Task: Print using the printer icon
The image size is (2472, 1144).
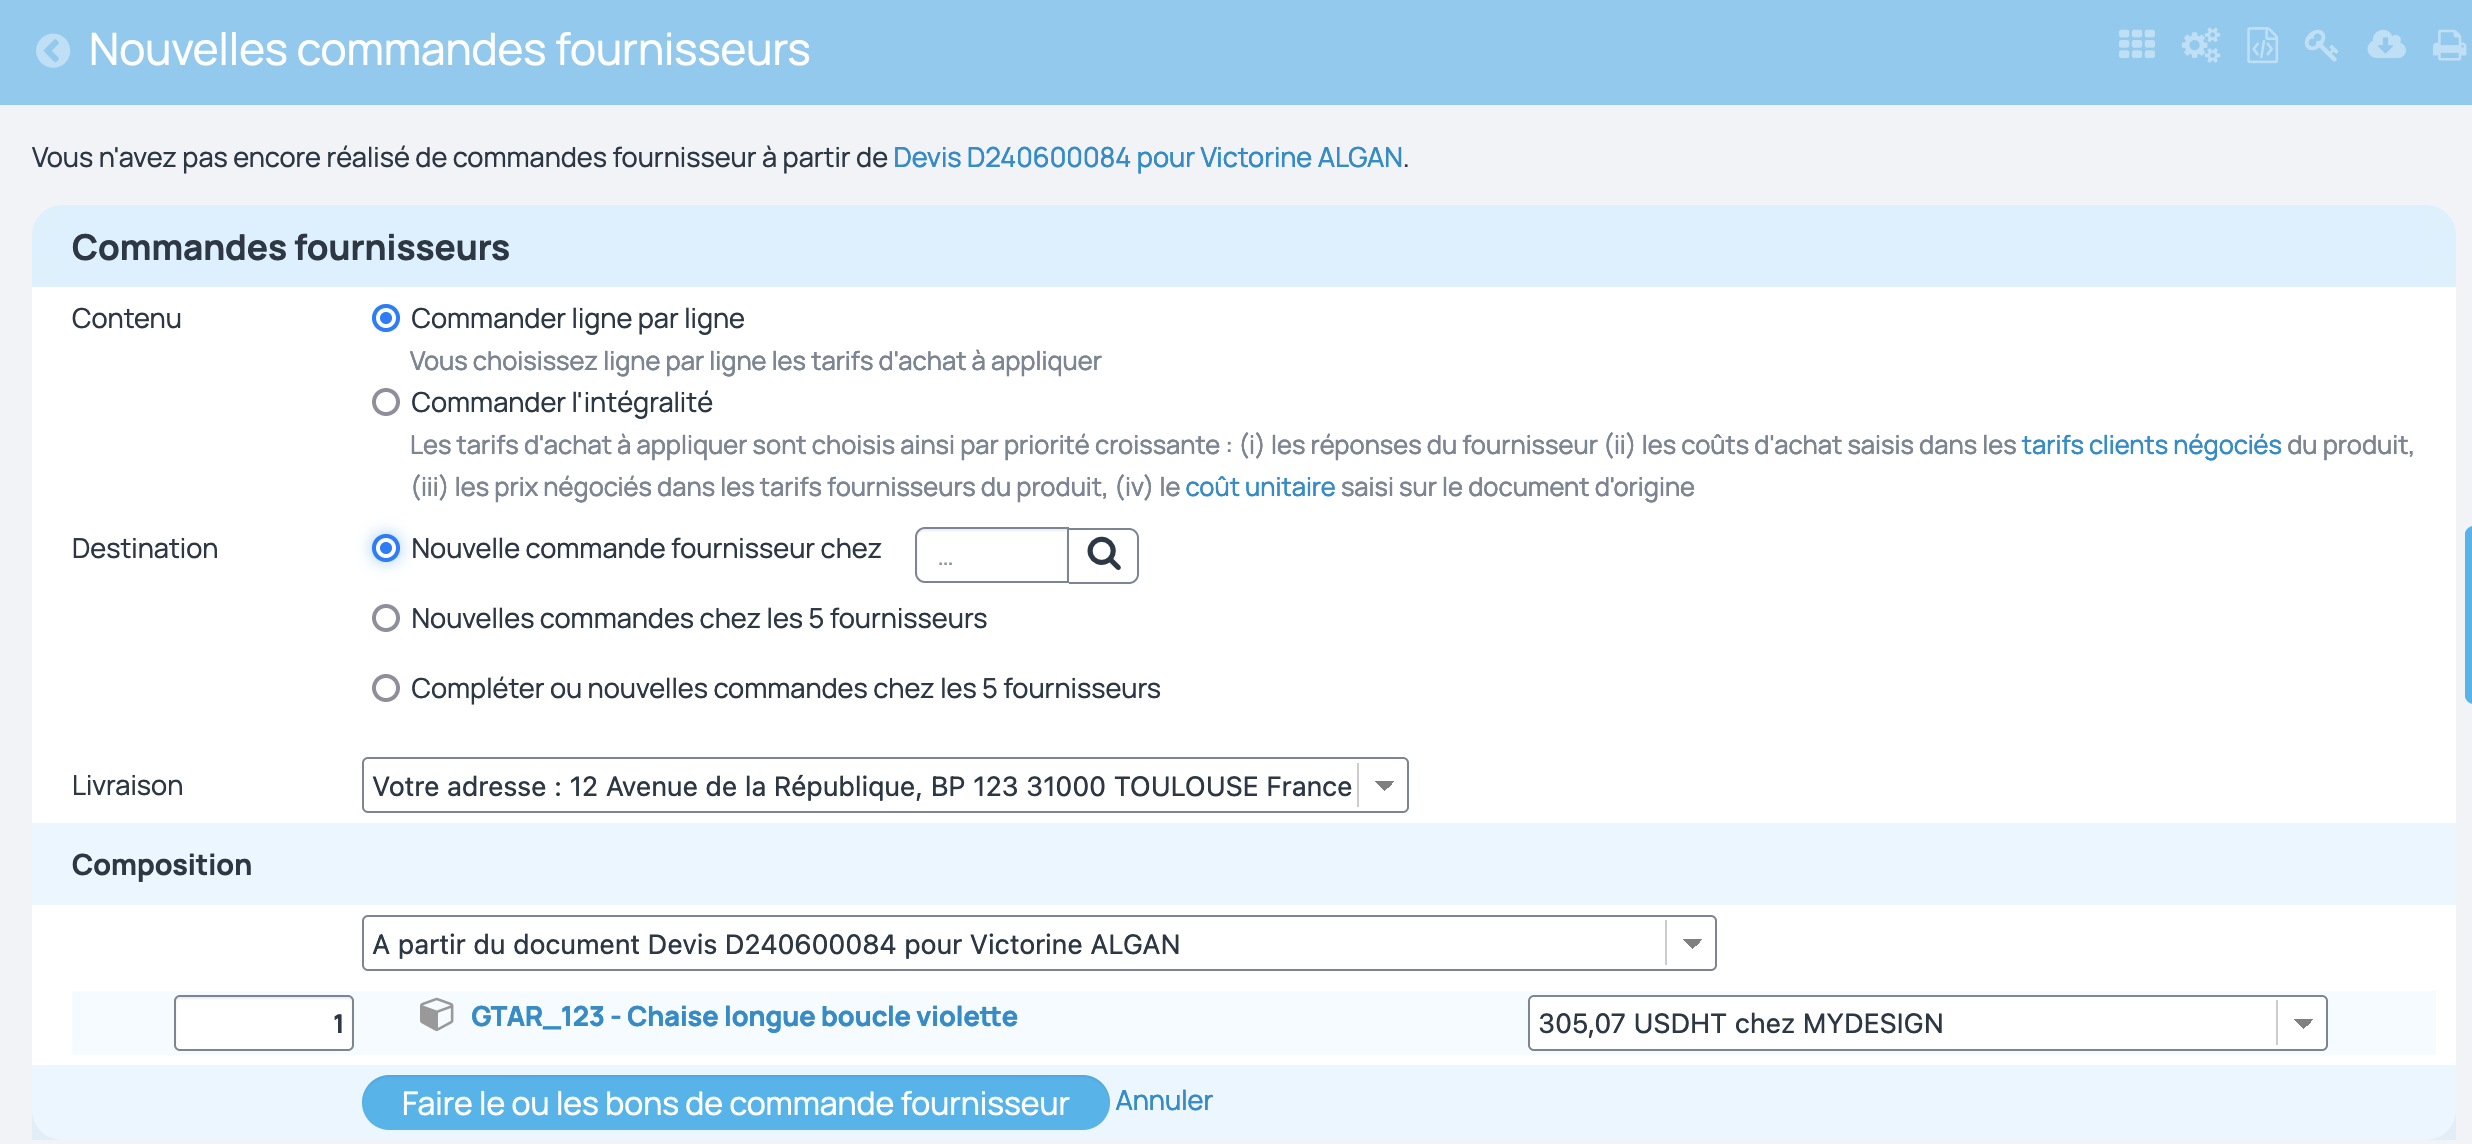Action: [x=2447, y=45]
